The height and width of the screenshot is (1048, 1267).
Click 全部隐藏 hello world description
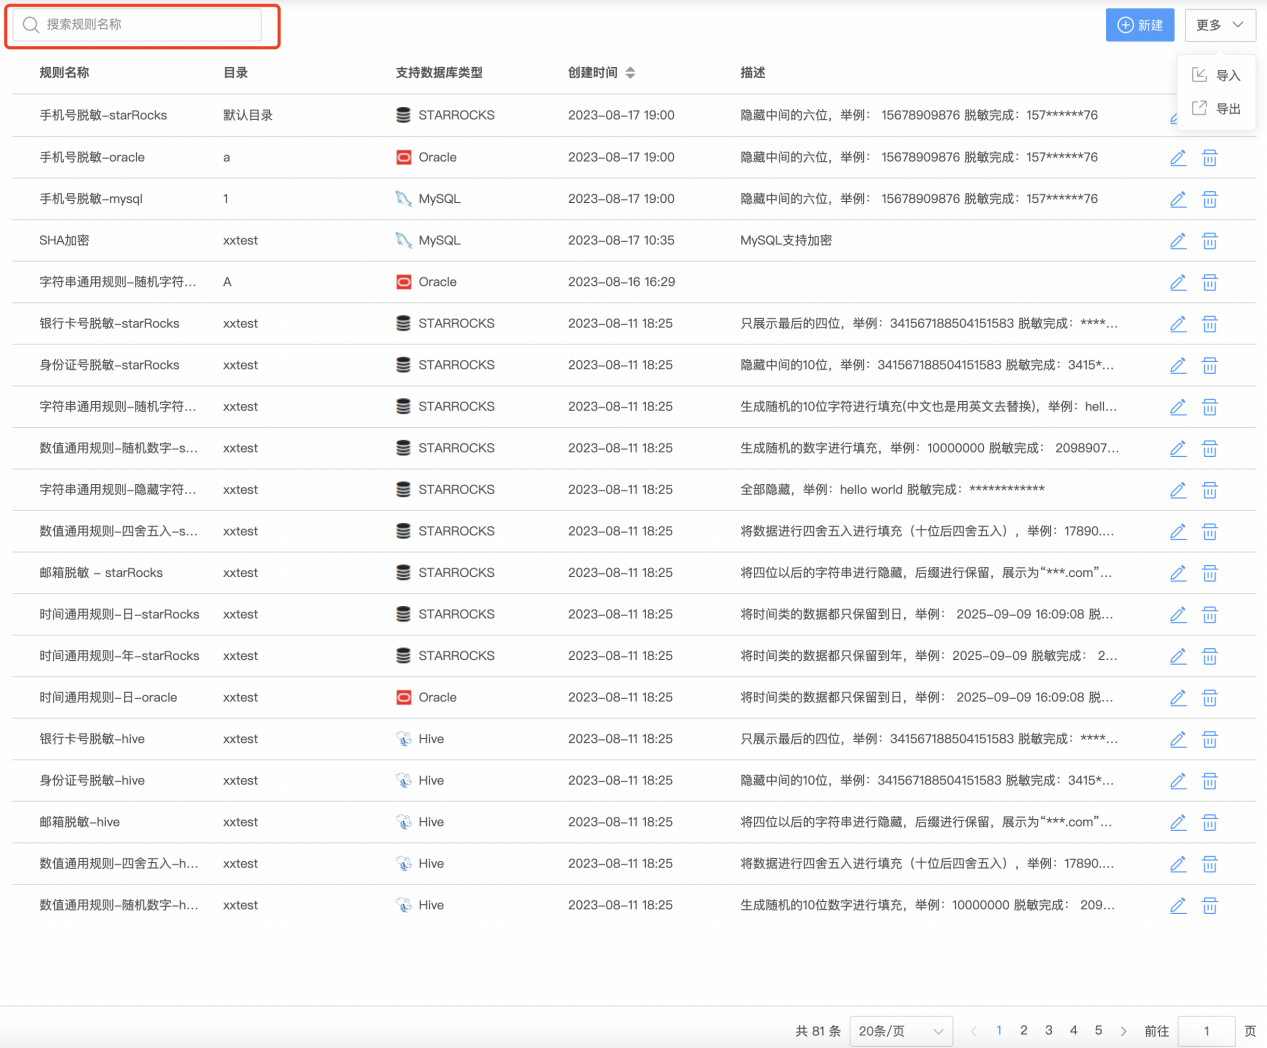[x=892, y=489]
